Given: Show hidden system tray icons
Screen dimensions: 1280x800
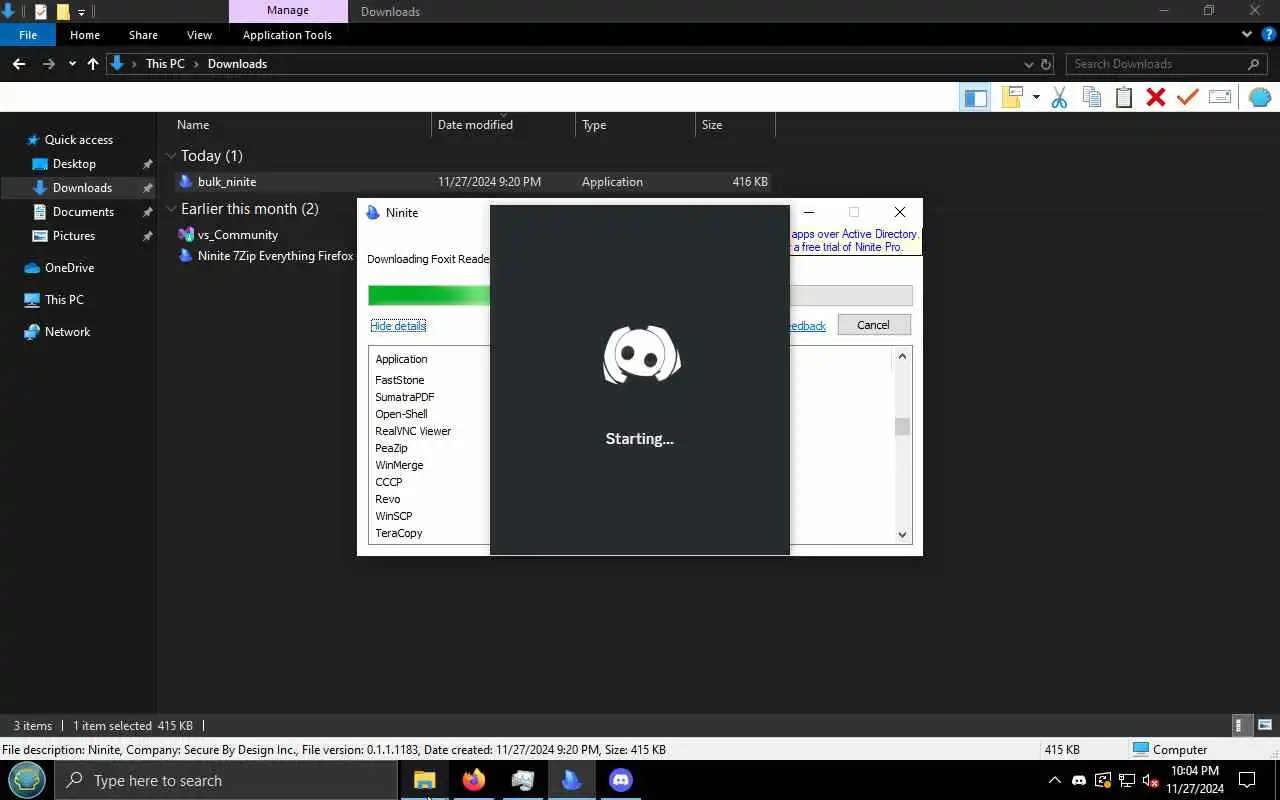Looking at the screenshot, I should click(1054, 780).
